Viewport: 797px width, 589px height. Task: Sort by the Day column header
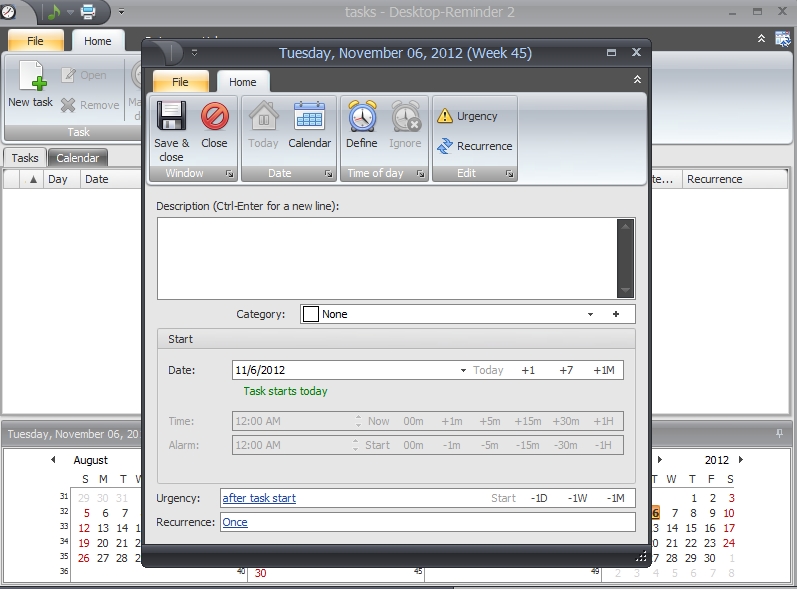pyautogui.click(x=62, y=179)
